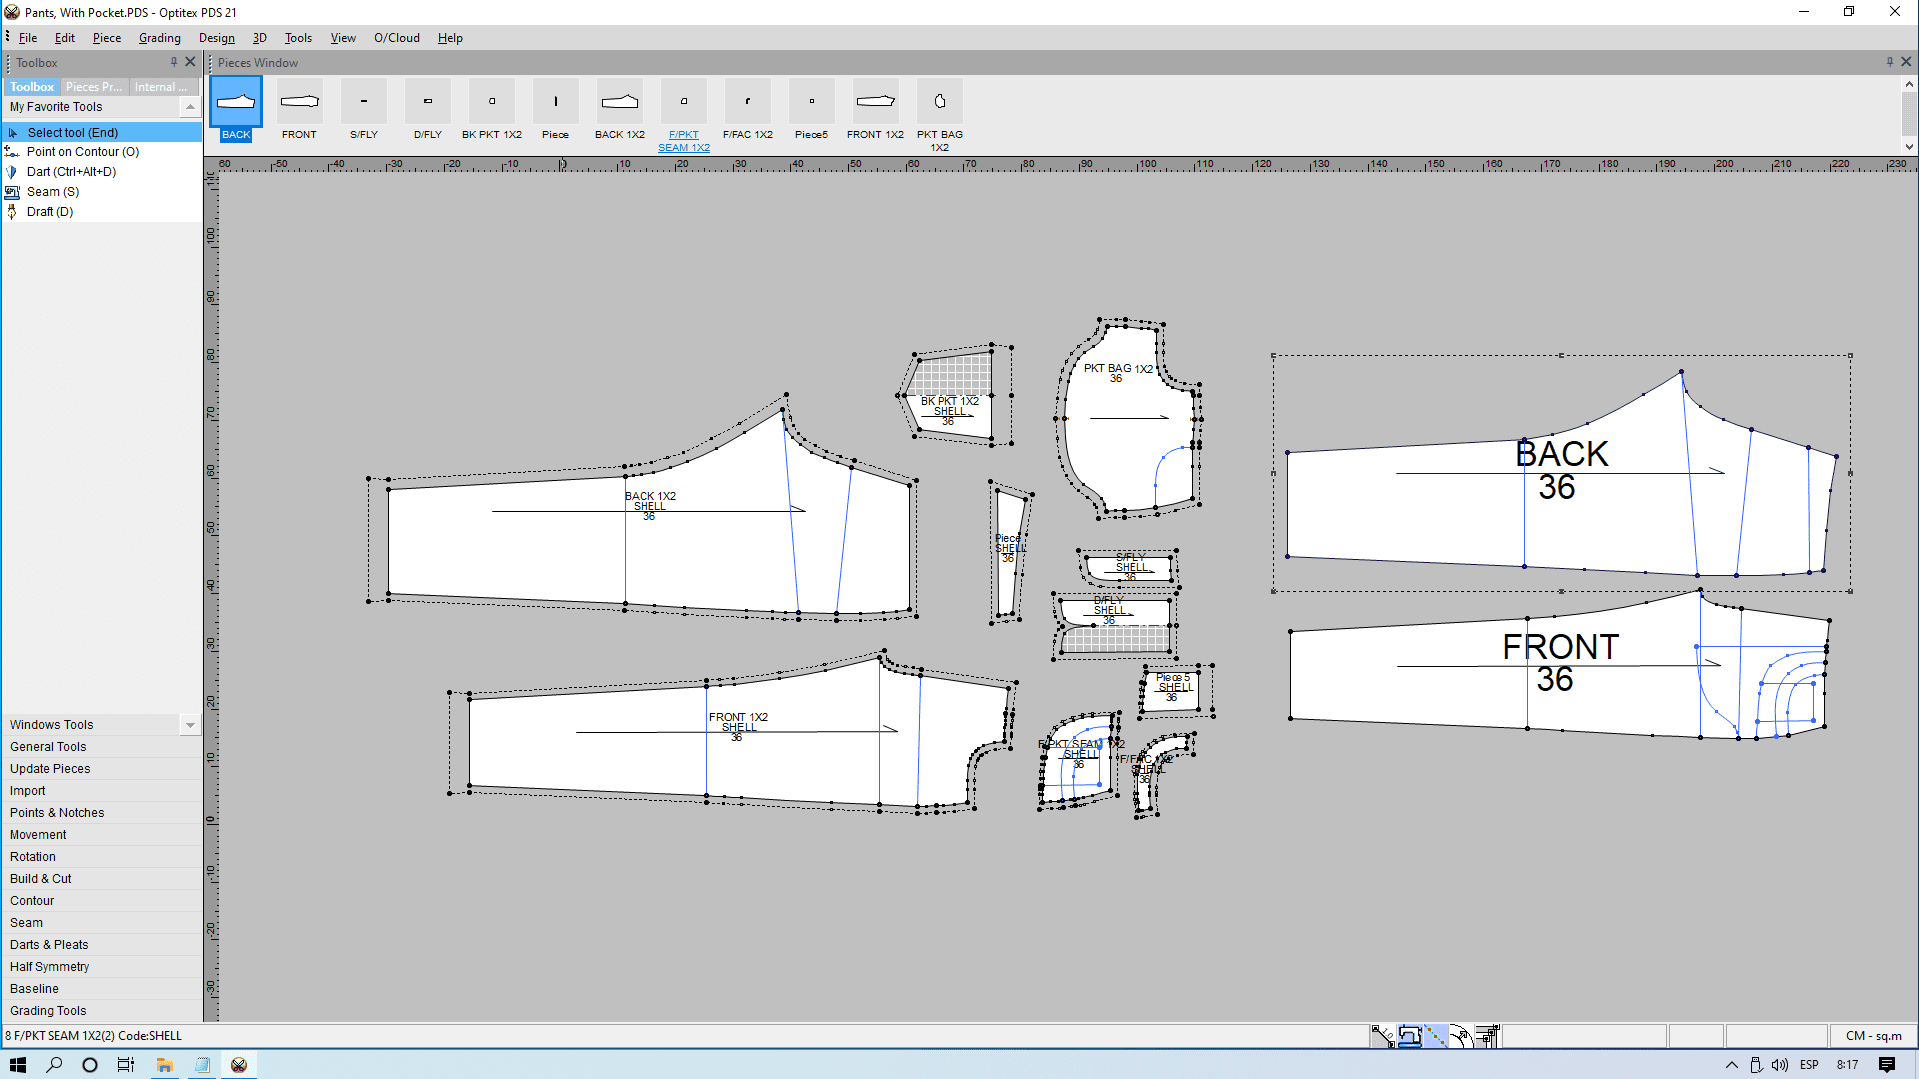Image resolution: width=1919 pixels, height=1079 pixels.
Task: Click the sewing machine status bar icon
Action: 1409,1036
